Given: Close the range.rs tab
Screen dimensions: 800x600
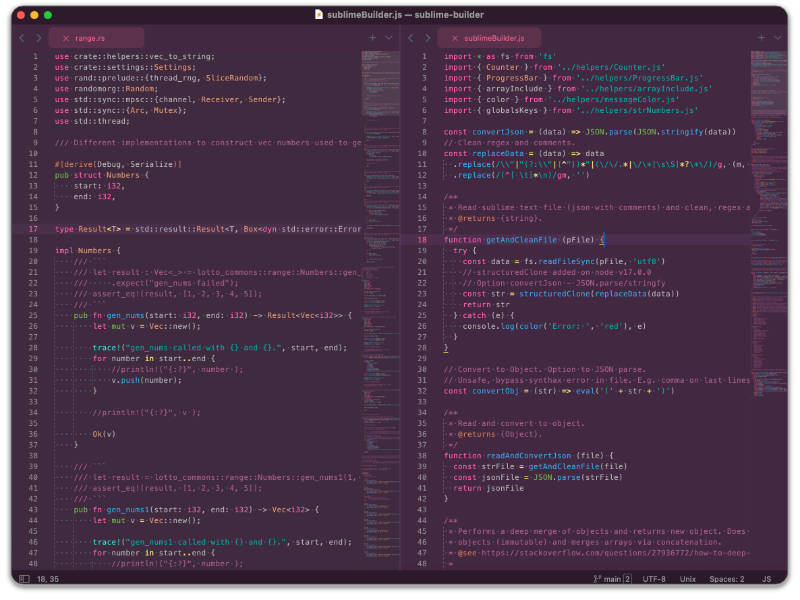Looking at the screenshot, I should pos(66,38).
